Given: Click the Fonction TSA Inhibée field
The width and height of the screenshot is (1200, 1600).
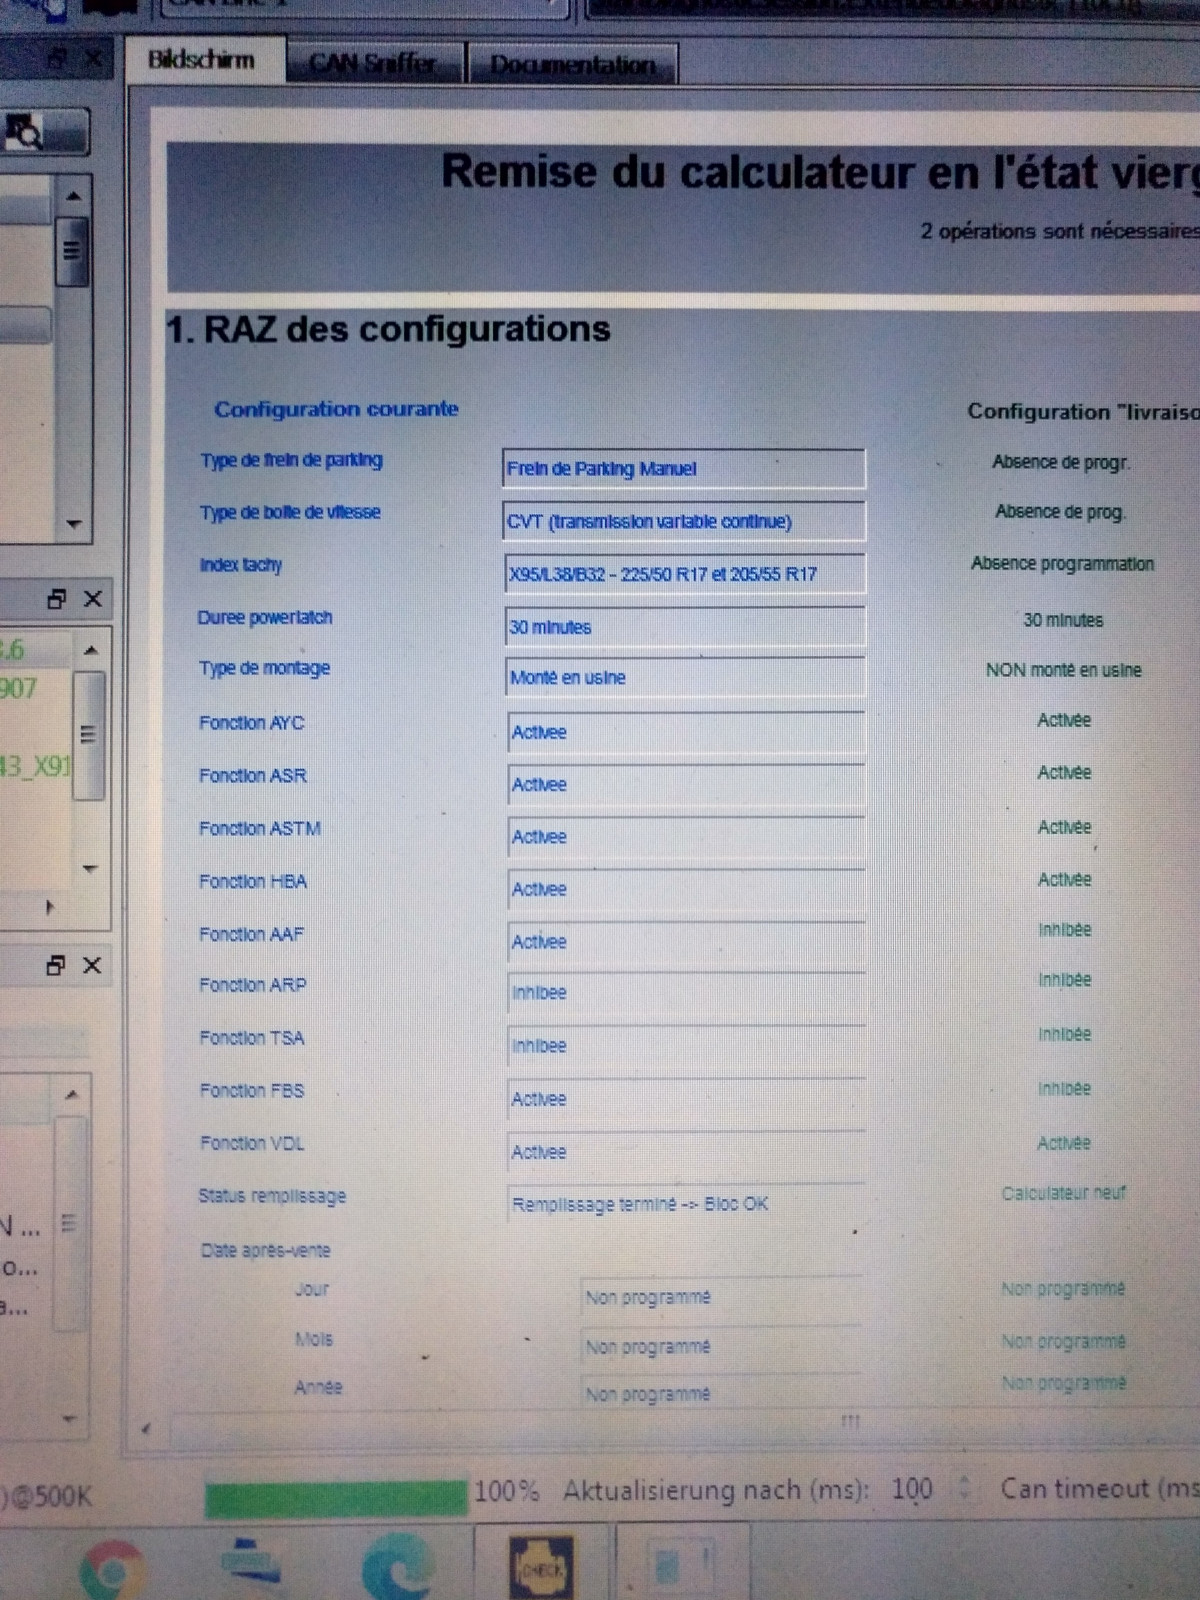Looking at the screenshot, I should [x=686, y=1045].
